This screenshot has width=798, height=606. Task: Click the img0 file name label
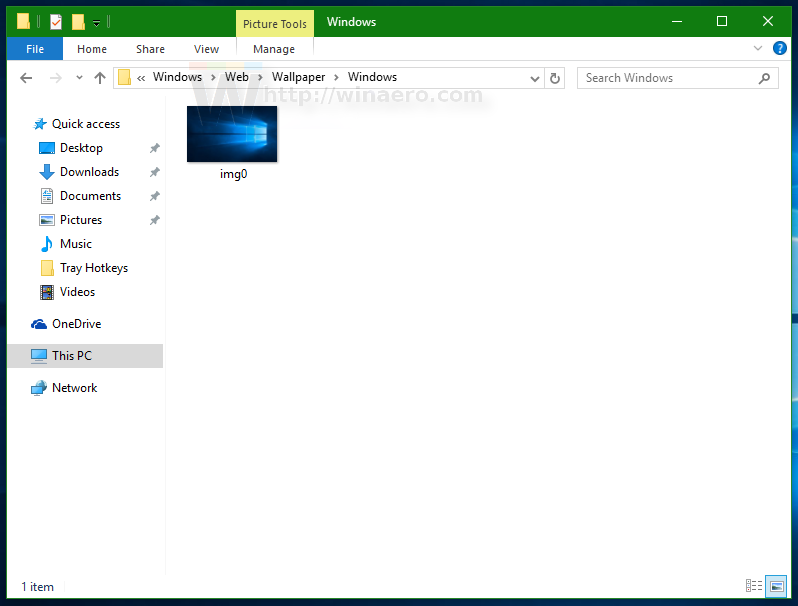pyautogui.click(x=234, y=174)
